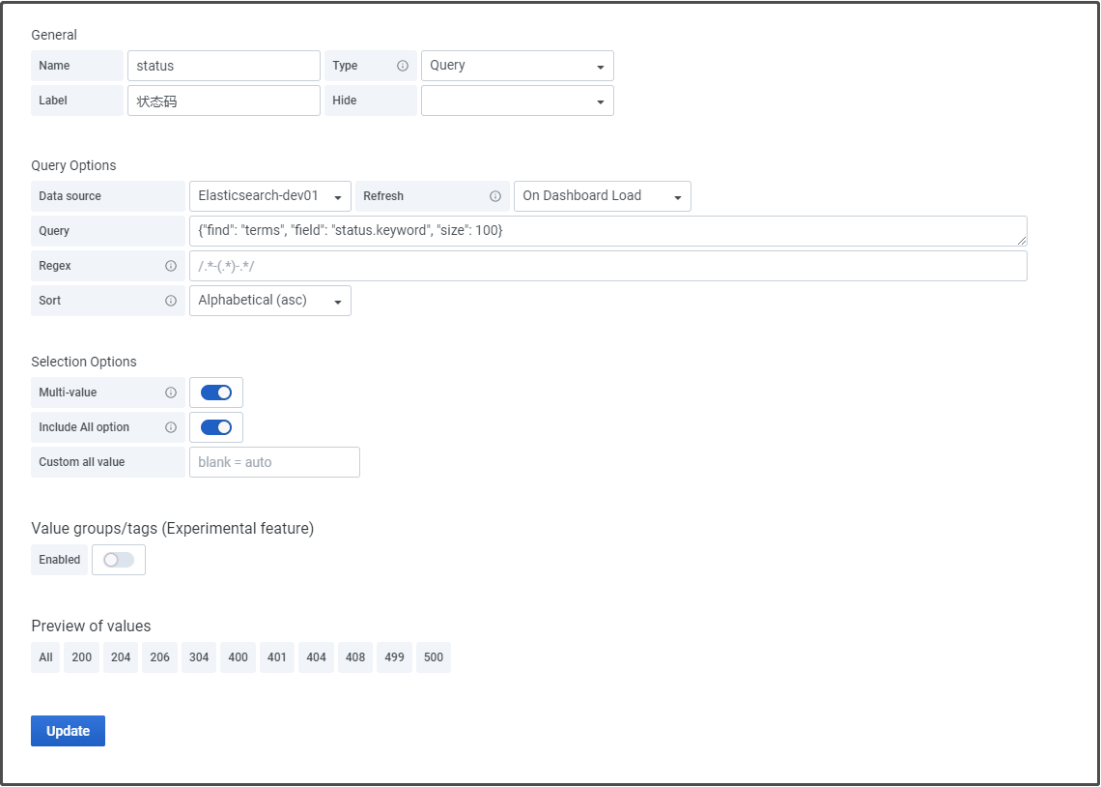Open the On Dashboard Load refresh dropdown
Image resolution: width=1101 pixels, height=787 pixels.
(x=602, y=196)
